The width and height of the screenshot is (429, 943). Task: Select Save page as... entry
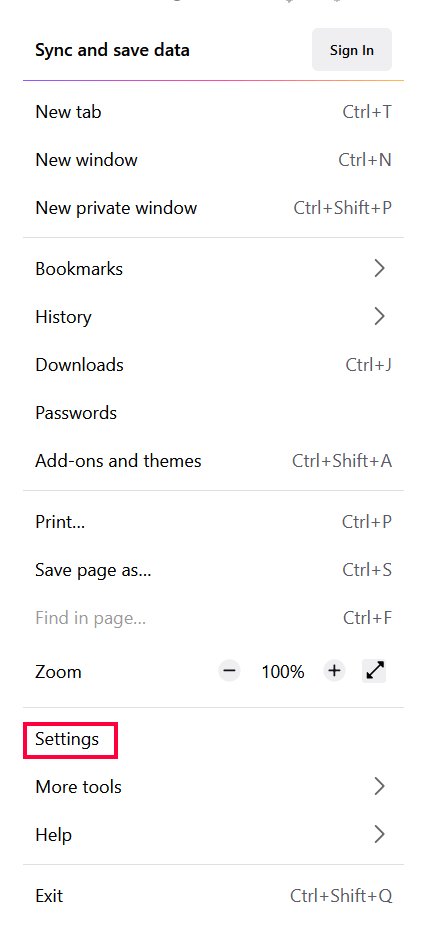point(214,570)
